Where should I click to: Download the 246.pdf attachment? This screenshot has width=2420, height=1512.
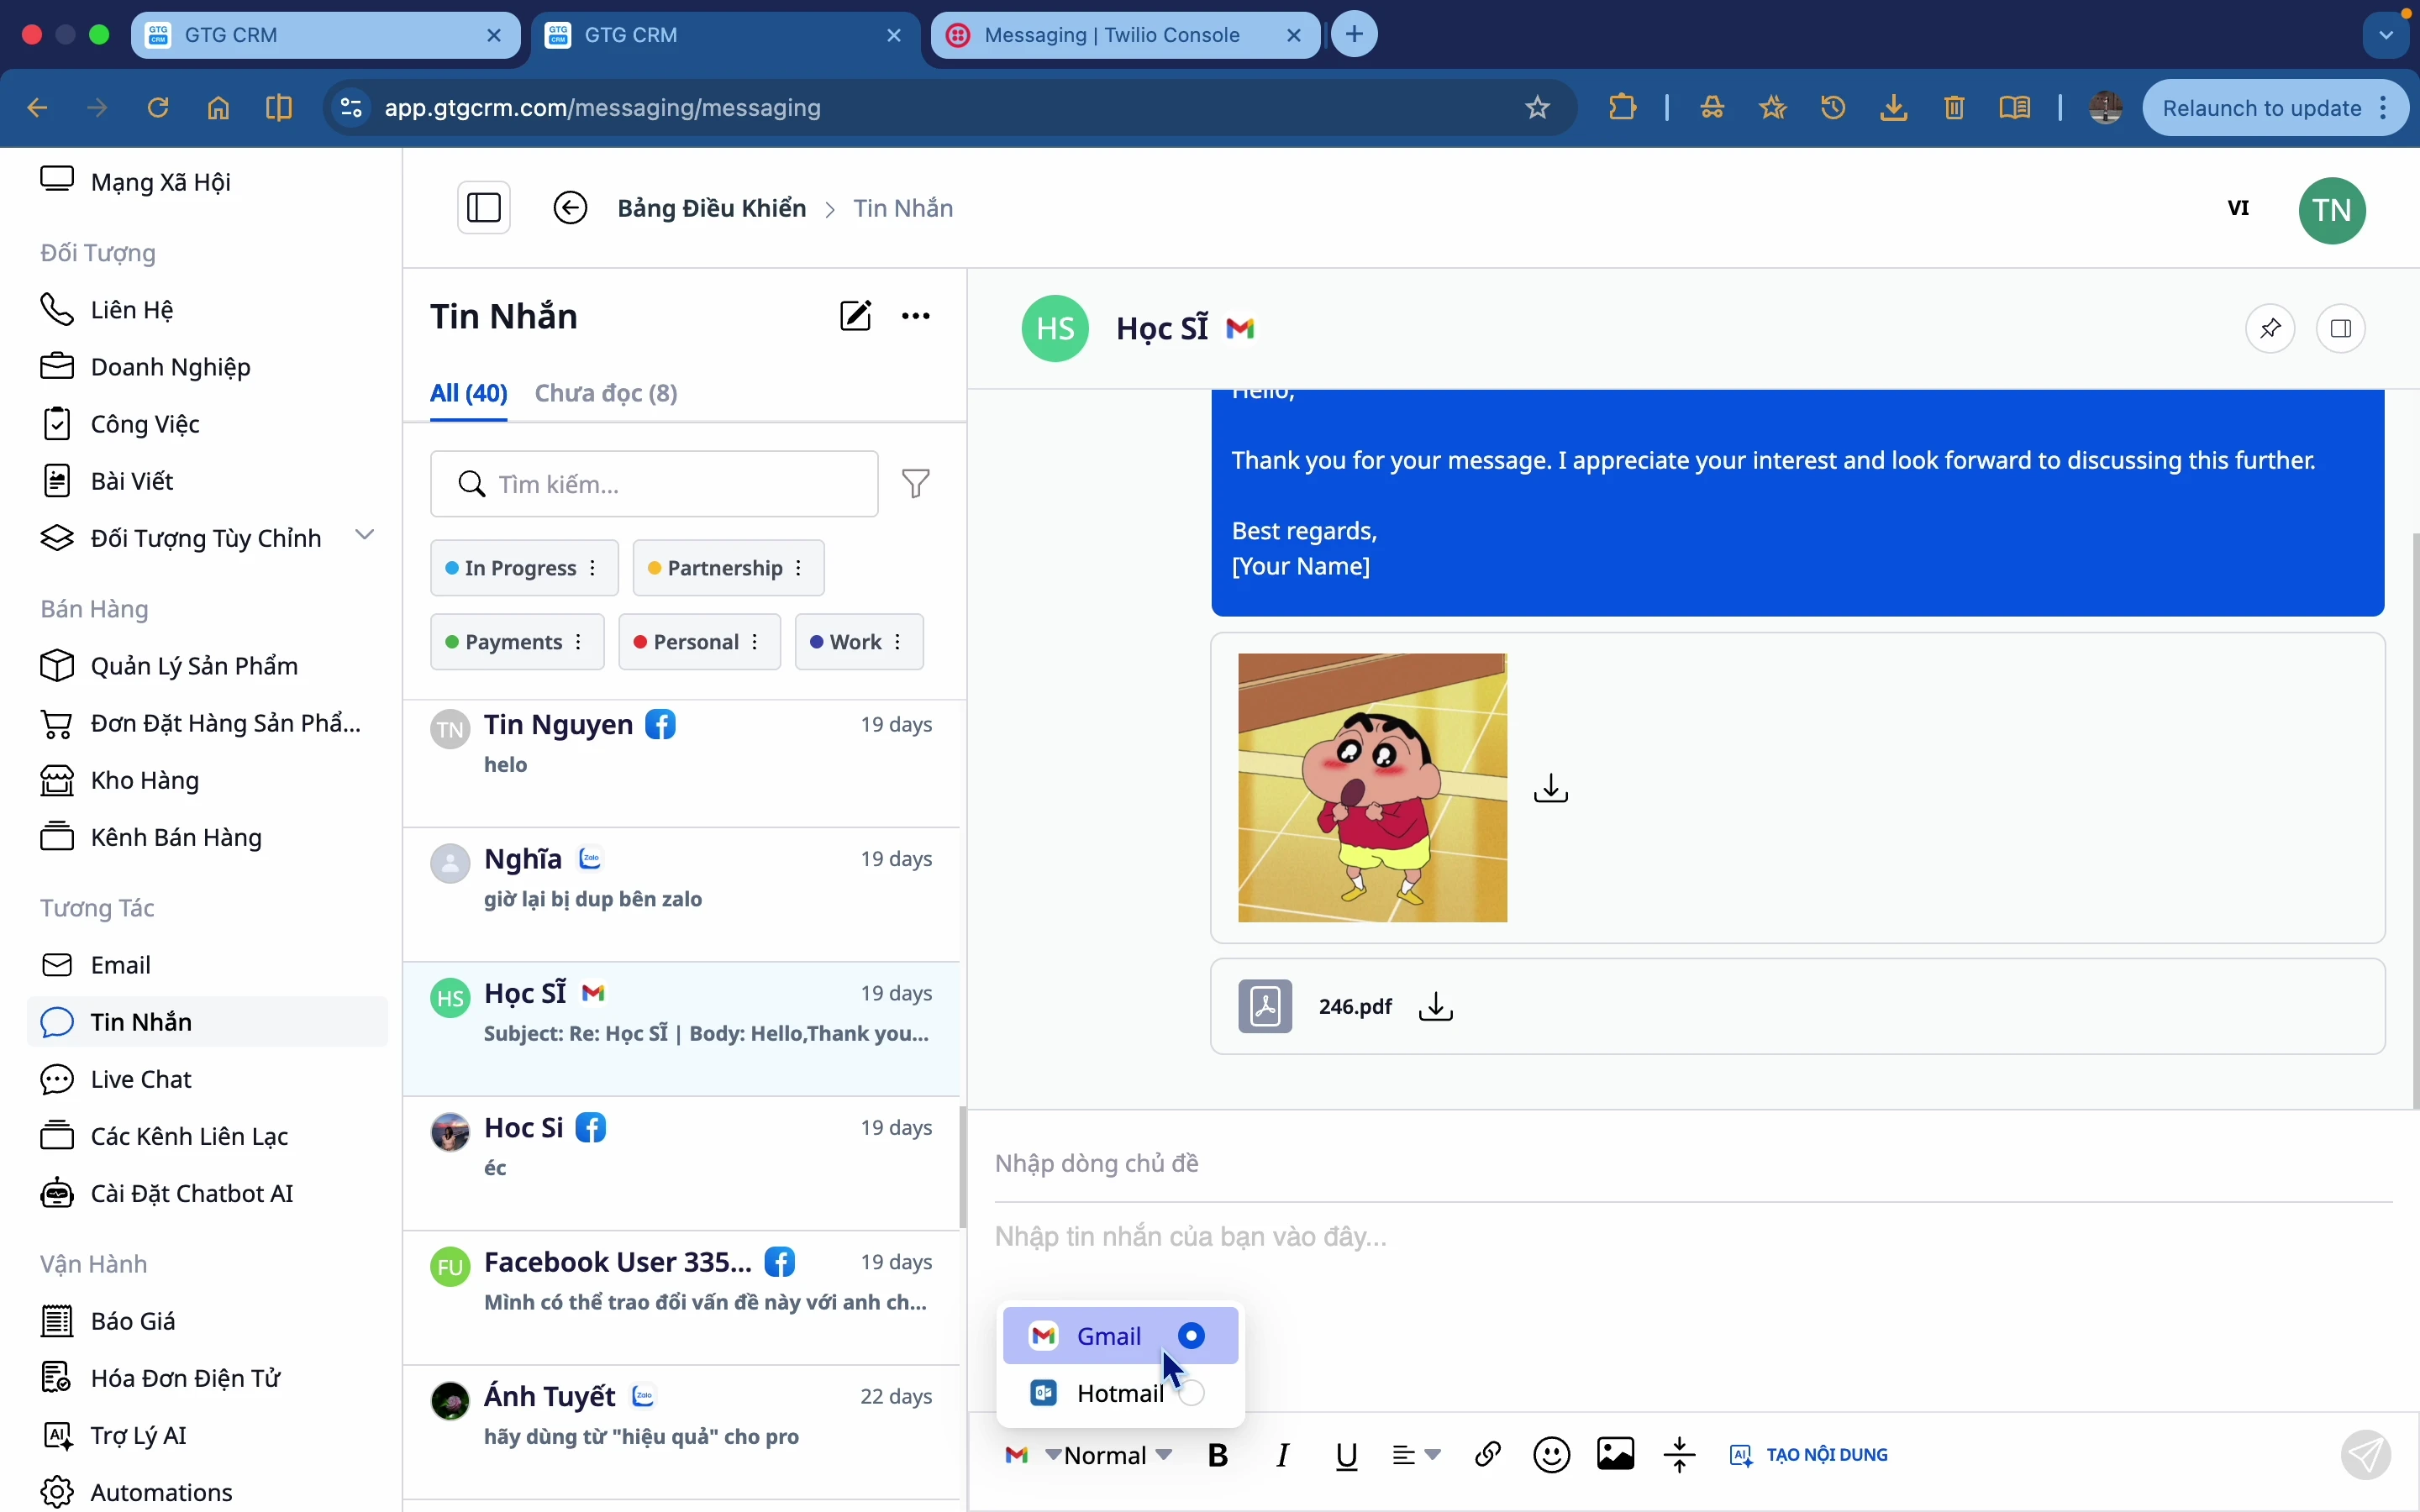[1437, 1006]
